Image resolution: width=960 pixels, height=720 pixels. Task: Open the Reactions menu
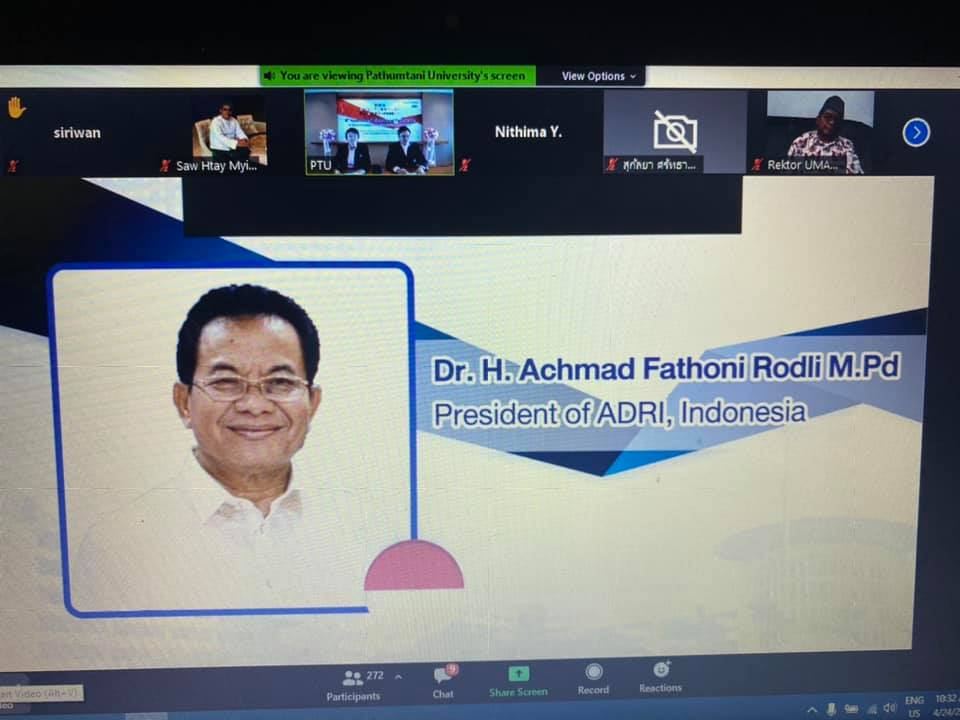click(x=660, y=672)
